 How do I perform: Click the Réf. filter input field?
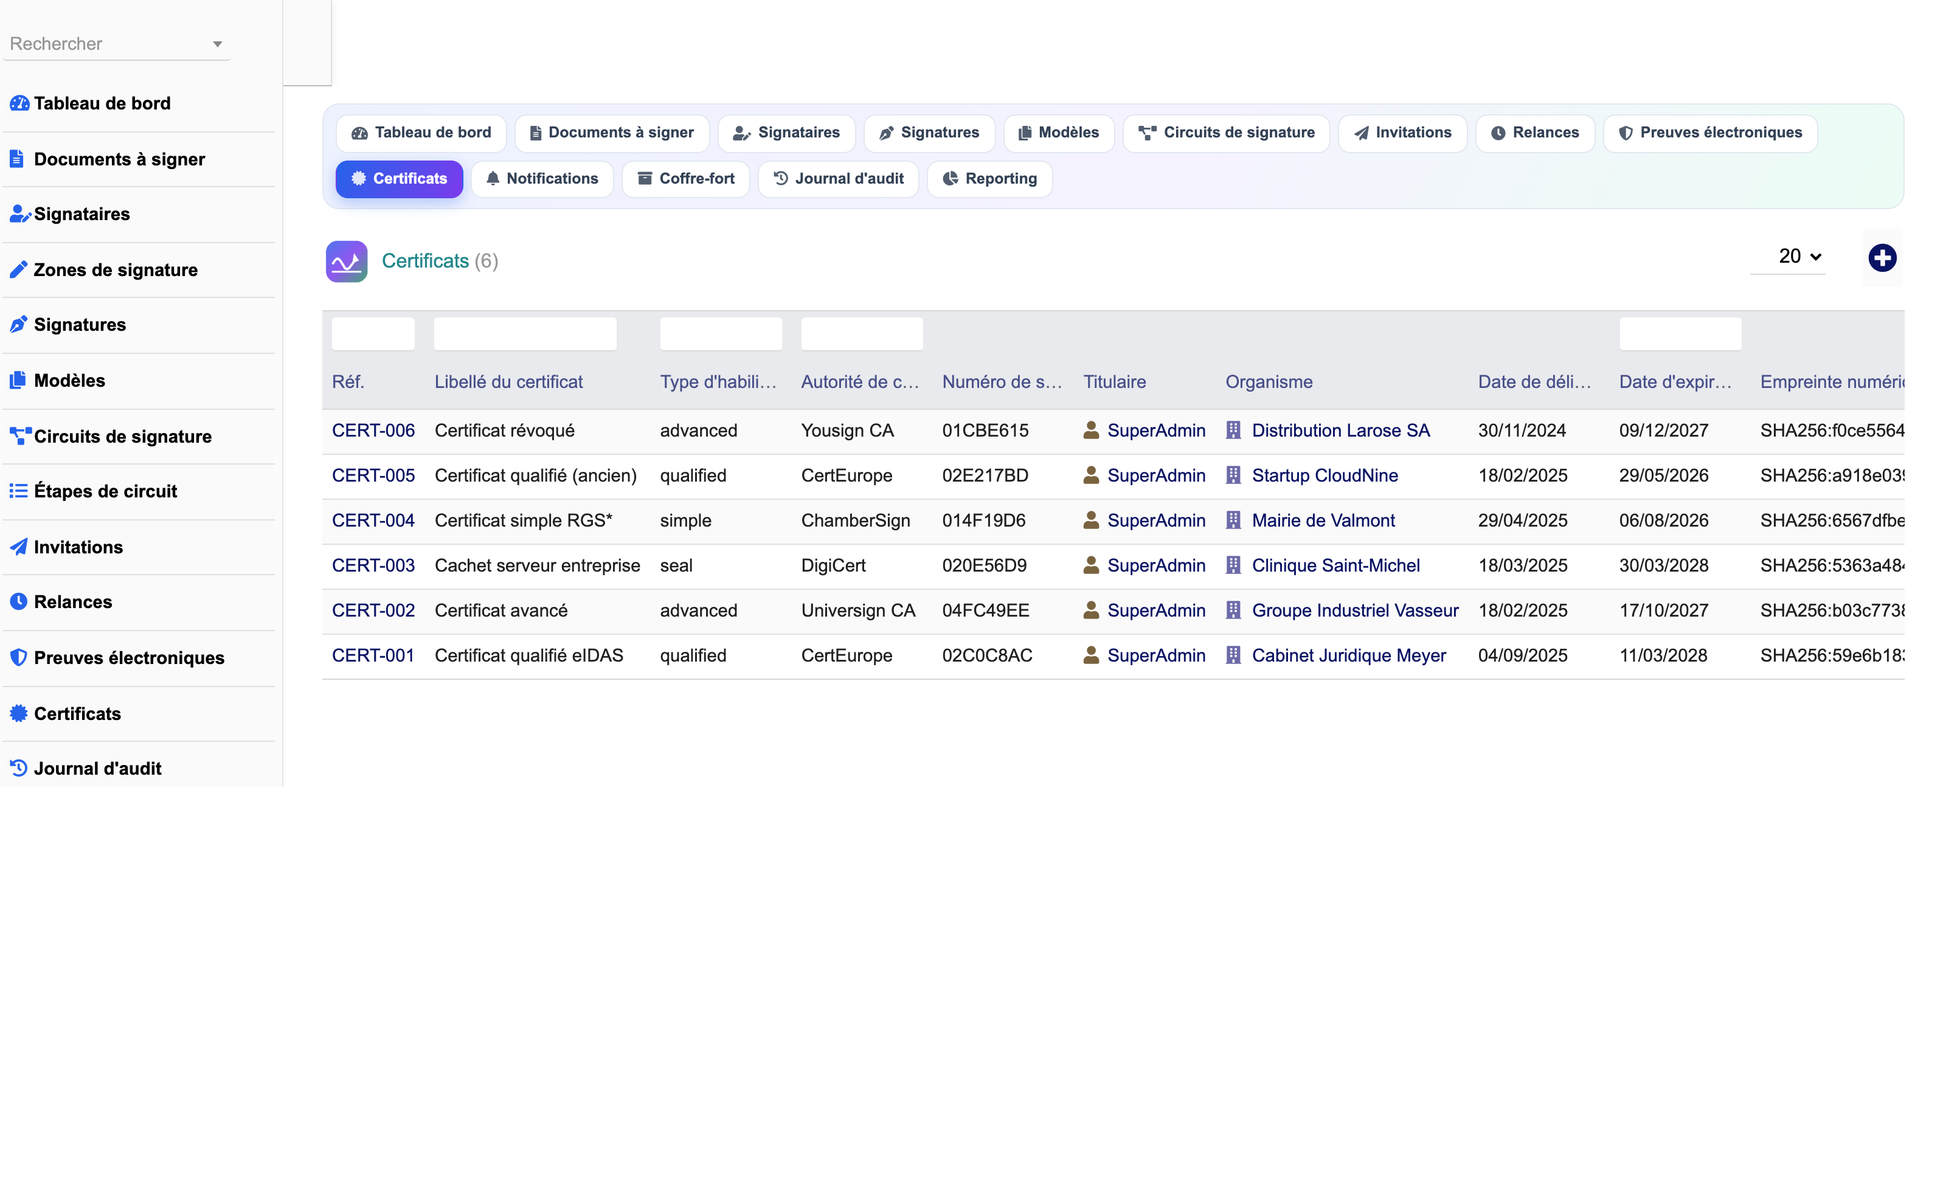tap(373, 333)
